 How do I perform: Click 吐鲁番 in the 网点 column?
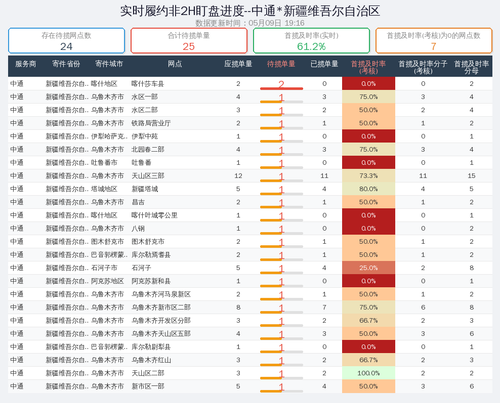141,163
